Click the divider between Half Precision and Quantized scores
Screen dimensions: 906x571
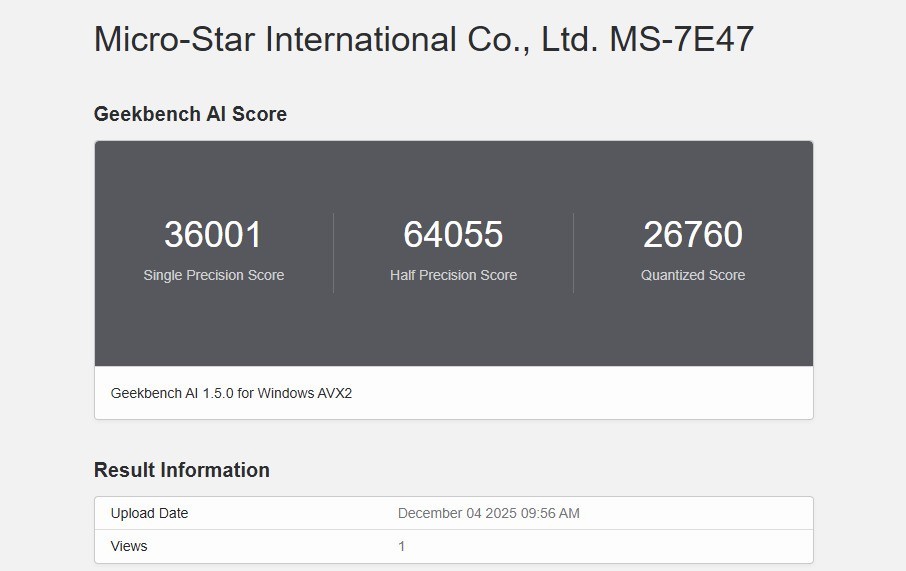click(573, 252)
